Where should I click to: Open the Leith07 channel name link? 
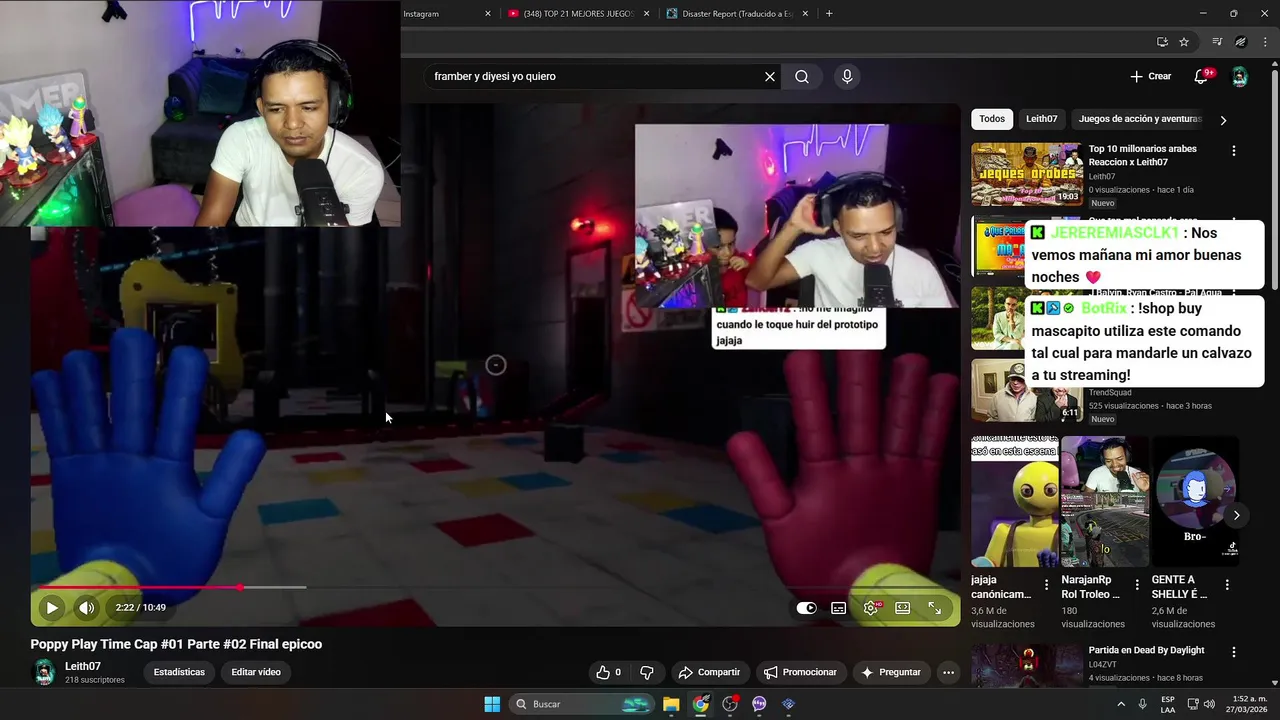pos(83,666)
